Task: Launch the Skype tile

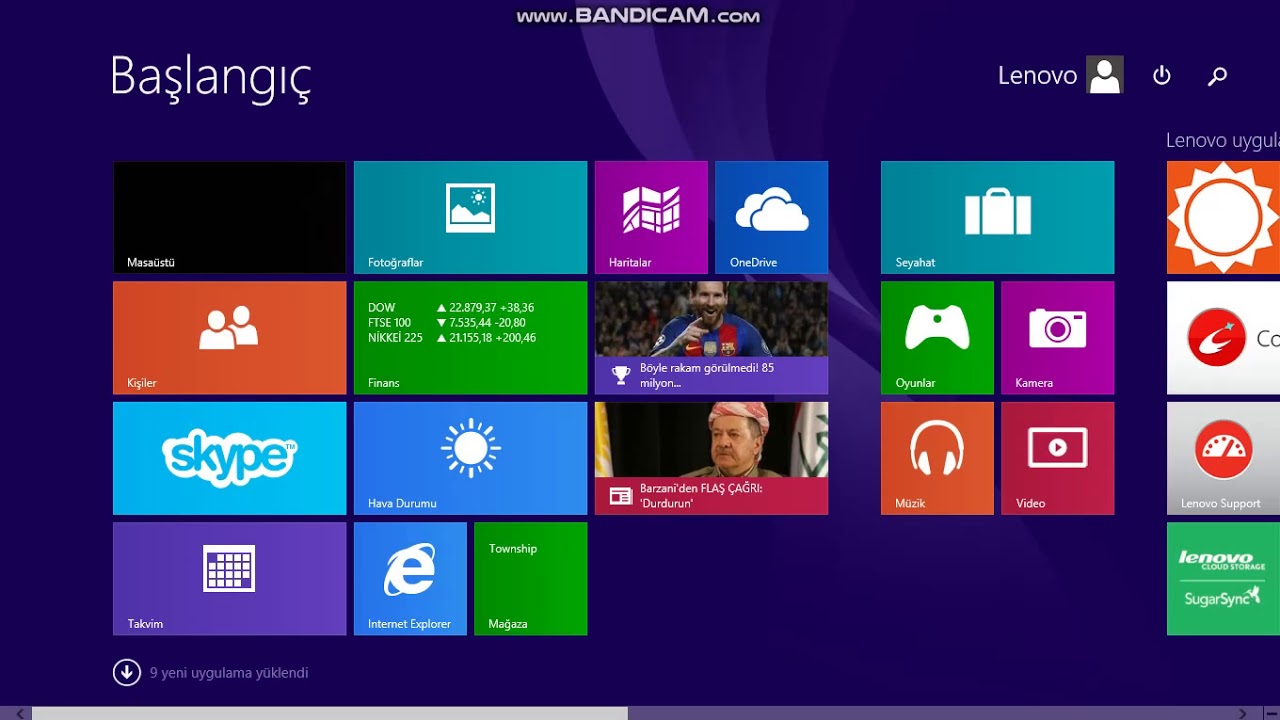Action: click(x=229, y=458)
